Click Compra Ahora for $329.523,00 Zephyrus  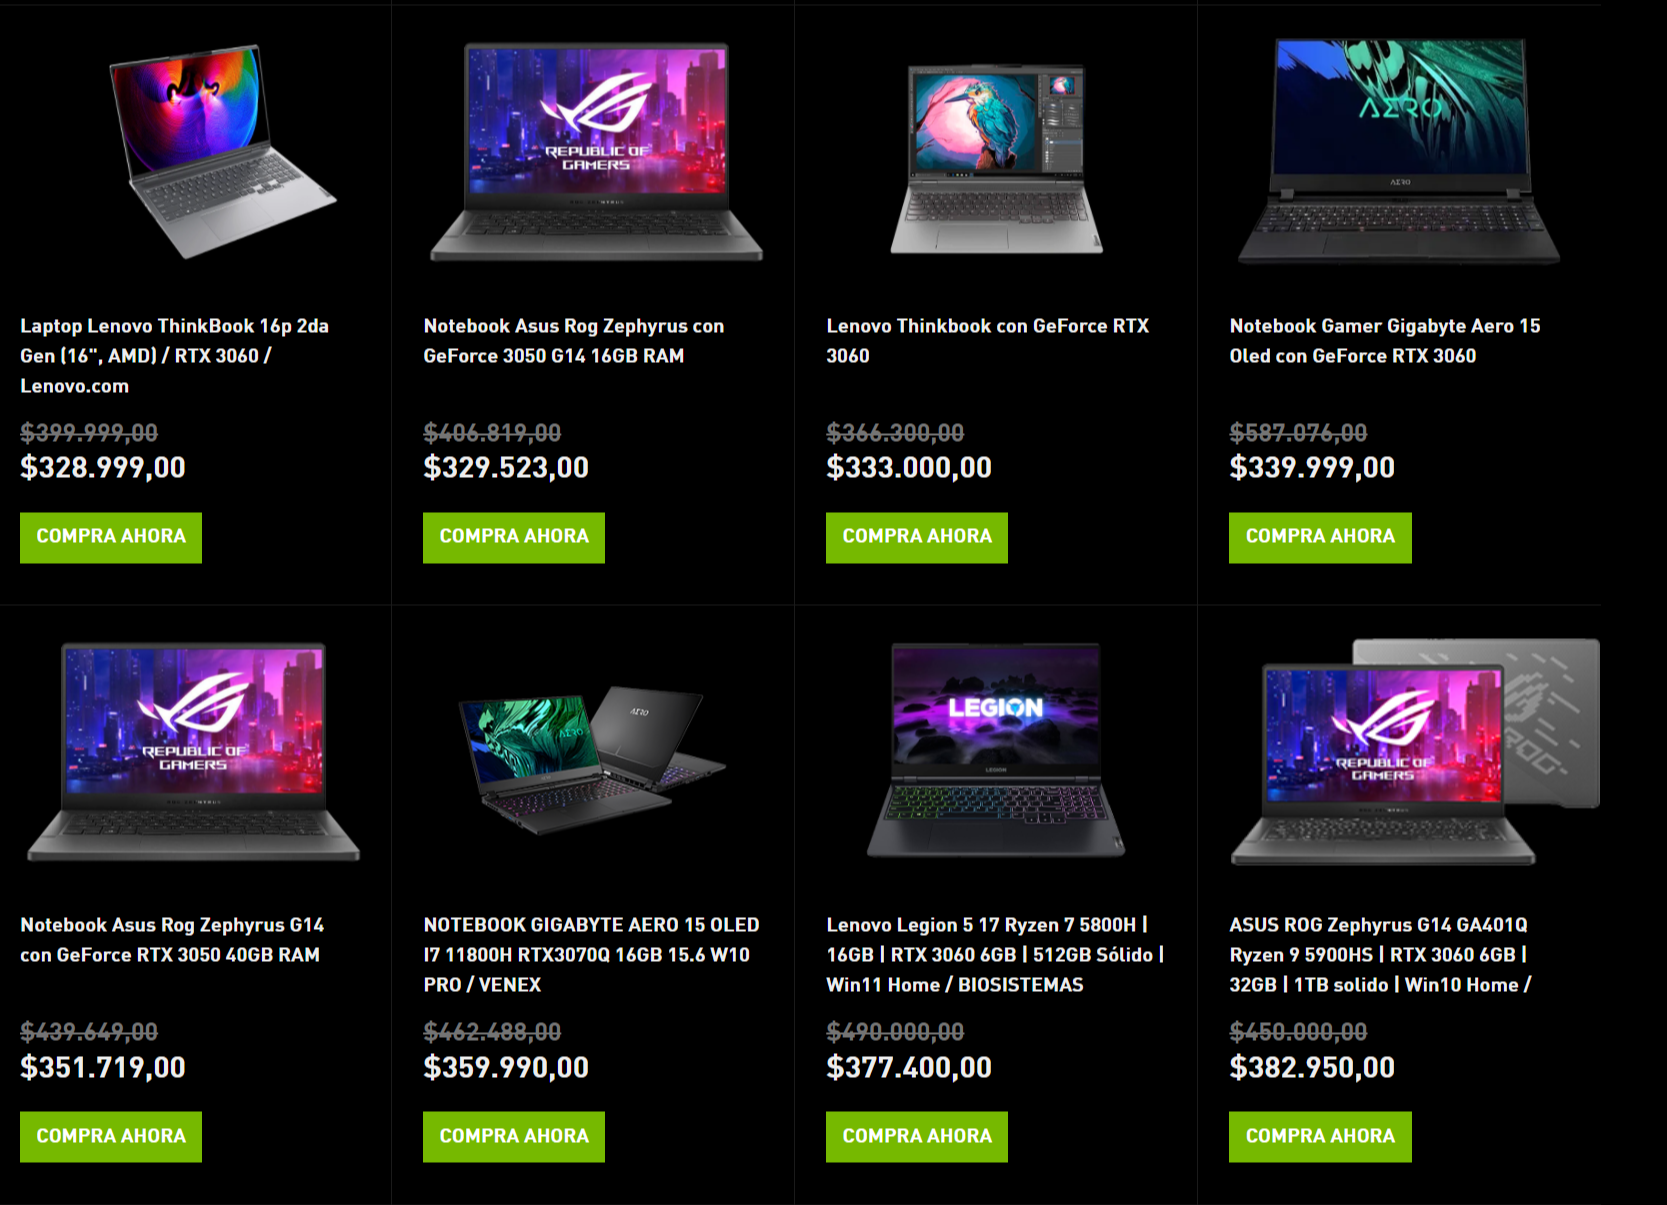pyautogui.click(x=514, y=537)
